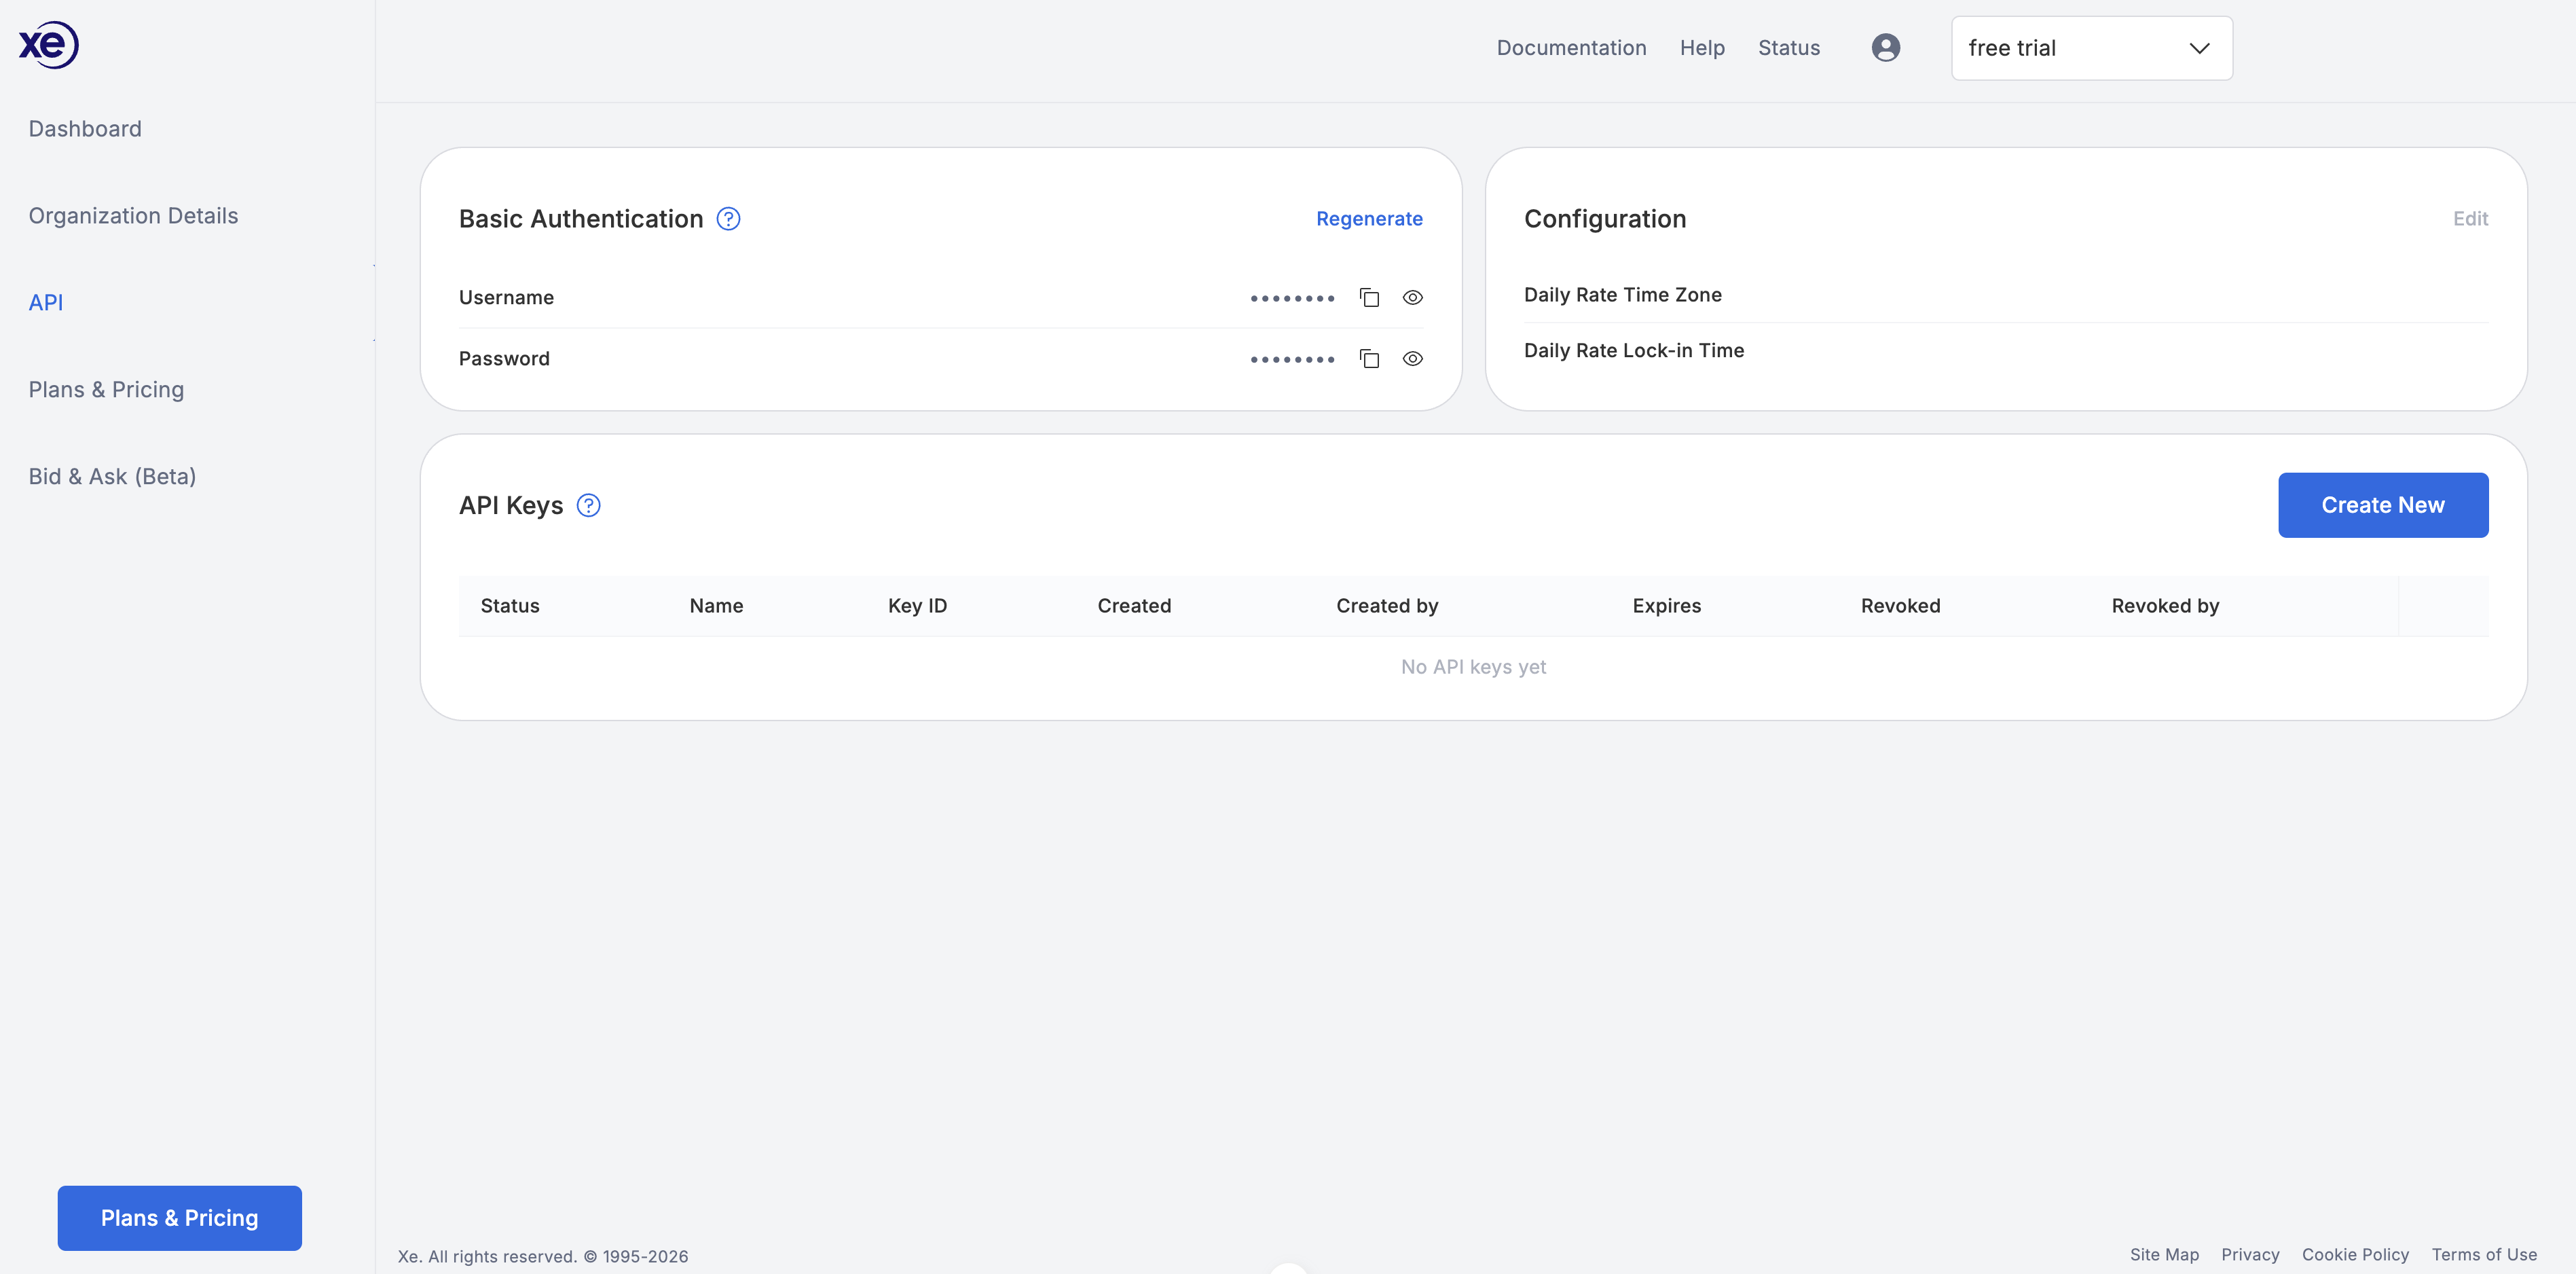Reveal the hidden Password
The height and width of the screenshot is (1274, 2576).
tap(1412, 359)
